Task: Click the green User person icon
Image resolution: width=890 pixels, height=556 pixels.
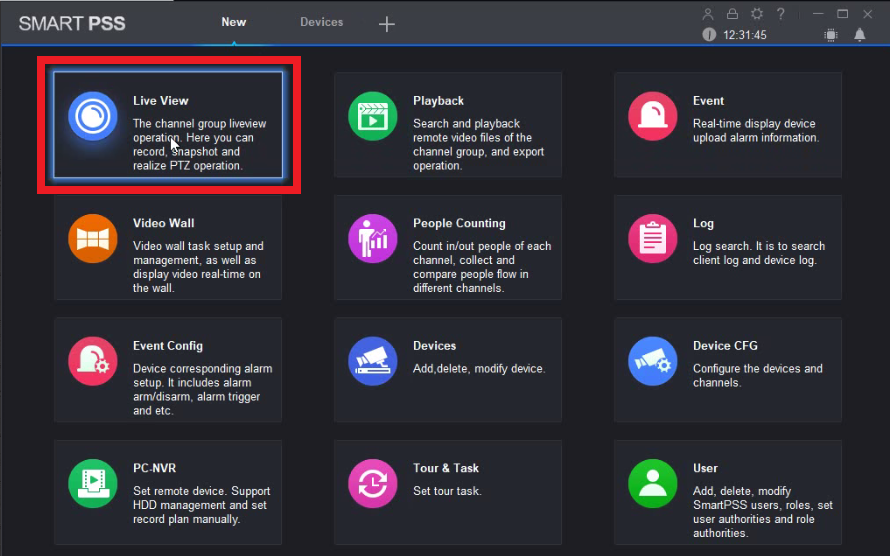Action: coord(652,484)
